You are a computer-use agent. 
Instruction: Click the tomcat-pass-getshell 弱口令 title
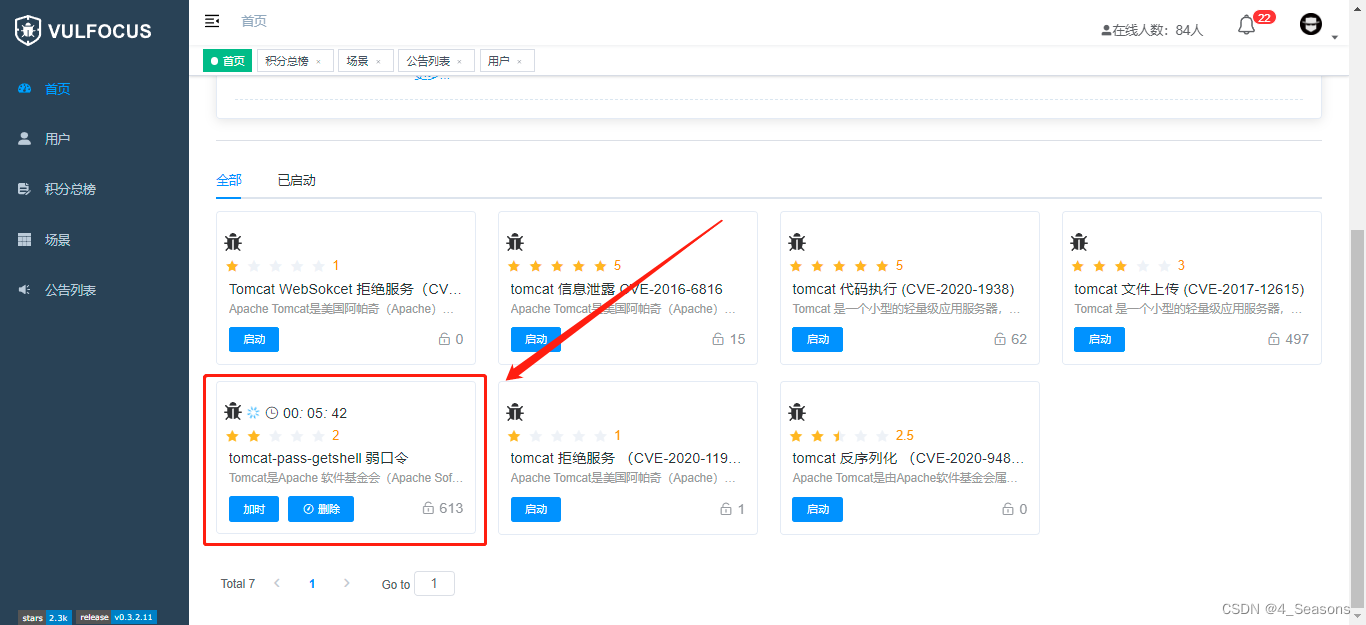pyautogui.click(x=319, y=458)
